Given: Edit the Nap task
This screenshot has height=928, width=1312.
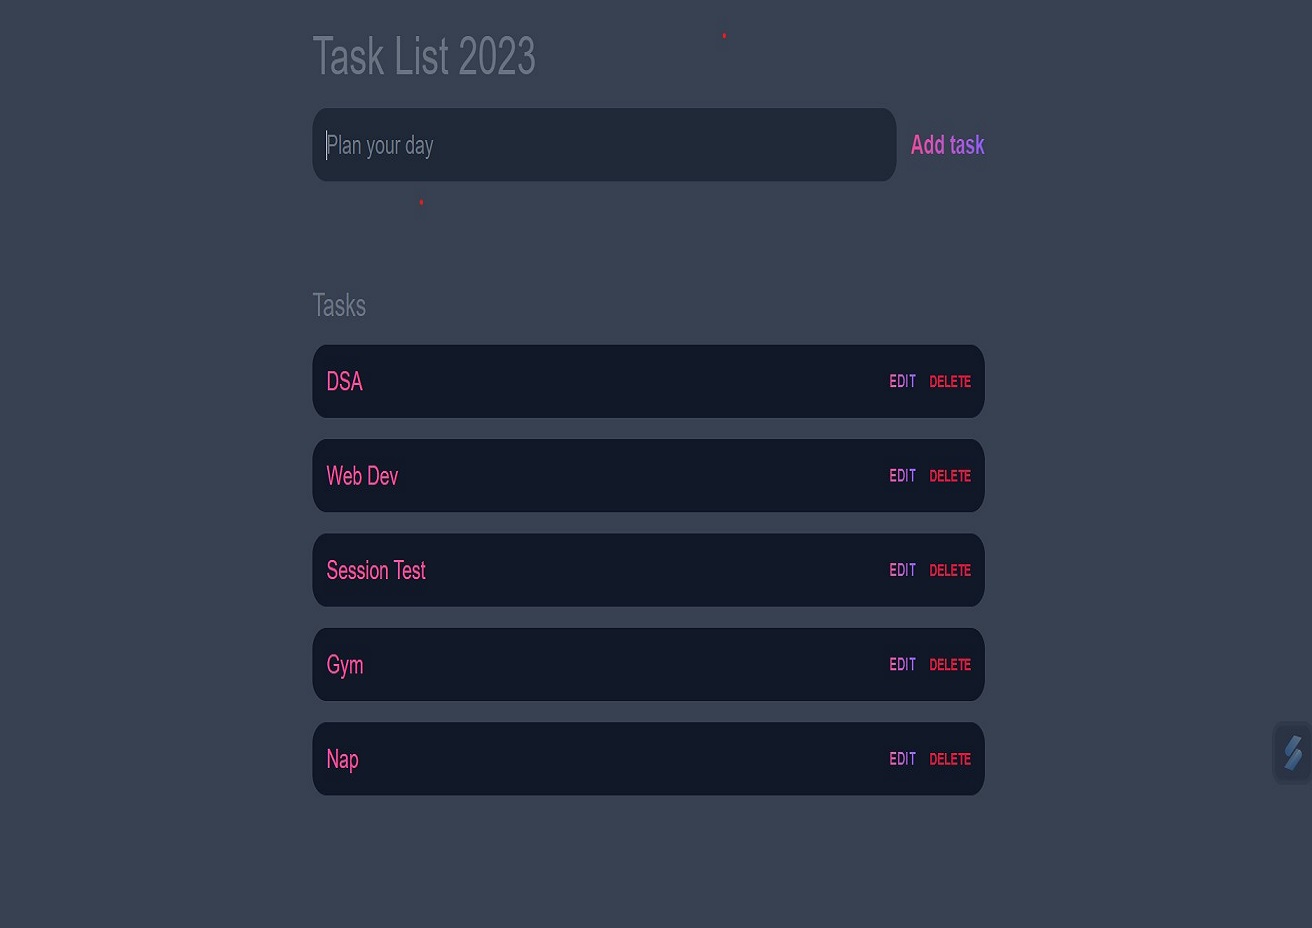Looking at the screenshot, I should click(x=902, y=759).
